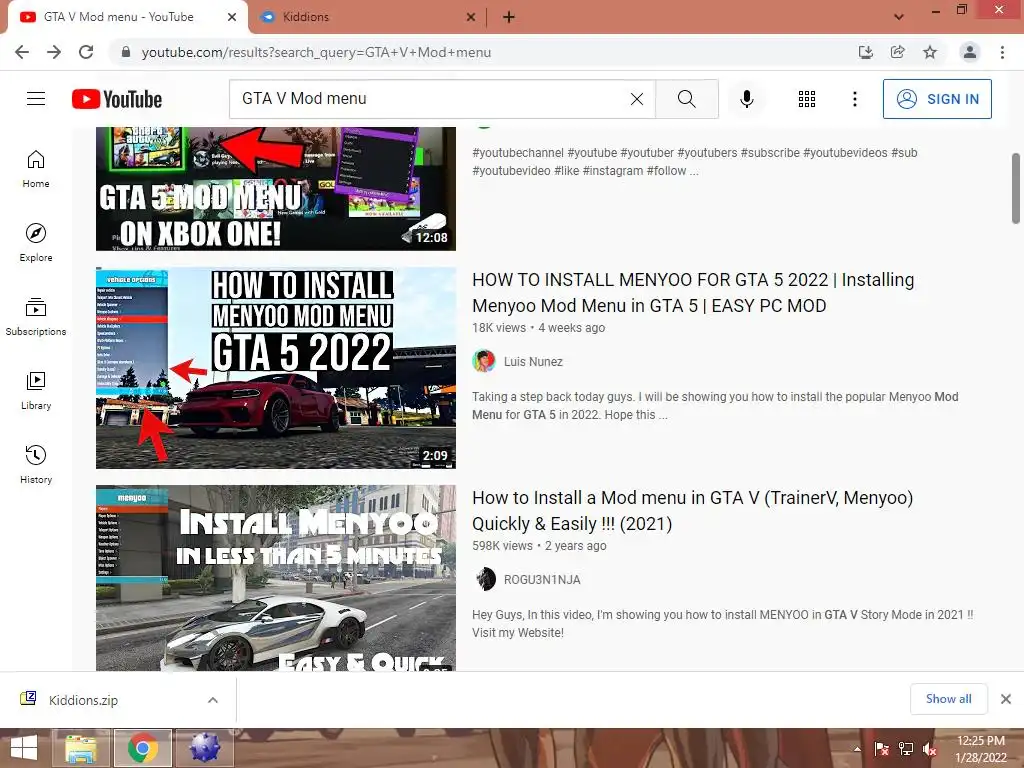Open Explore in the sidebar

36,243
